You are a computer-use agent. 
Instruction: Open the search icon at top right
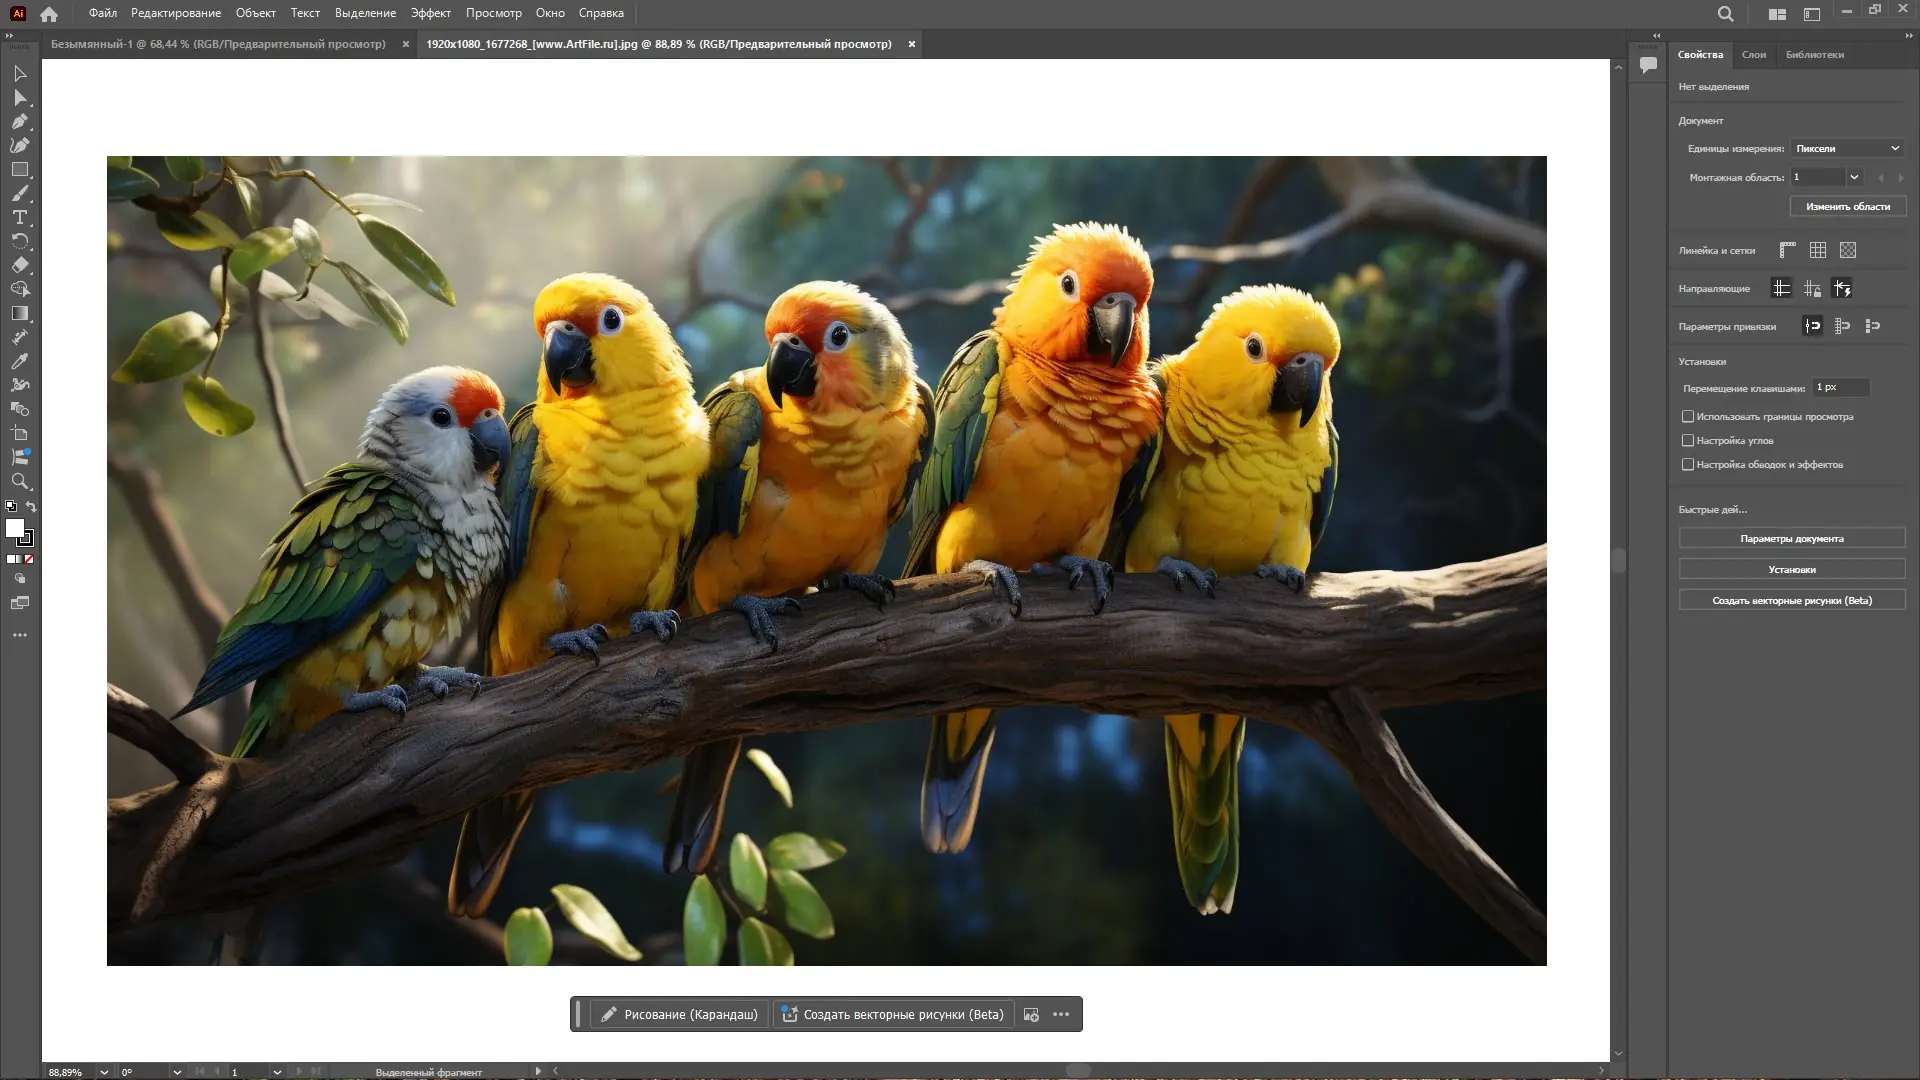(x=1725, y=14)
